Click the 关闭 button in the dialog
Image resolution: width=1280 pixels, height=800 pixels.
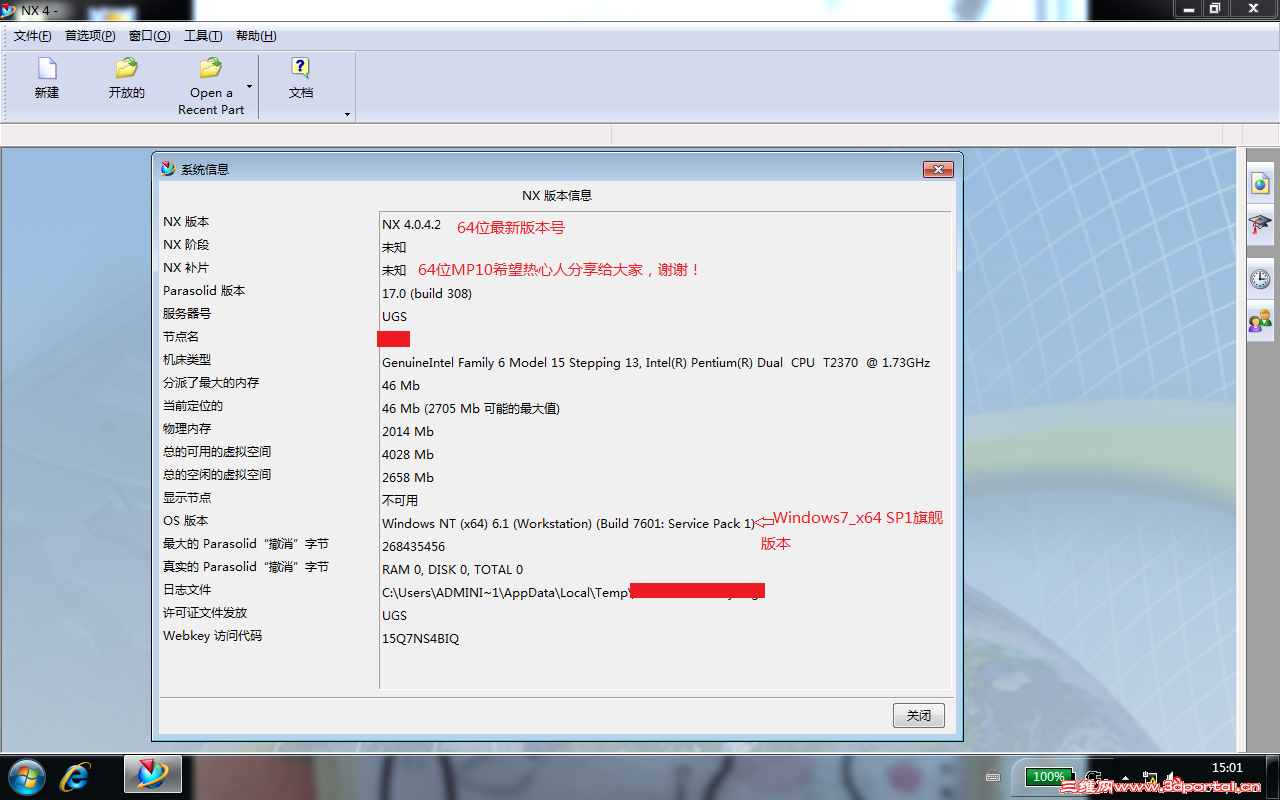(x=919, y=716)
